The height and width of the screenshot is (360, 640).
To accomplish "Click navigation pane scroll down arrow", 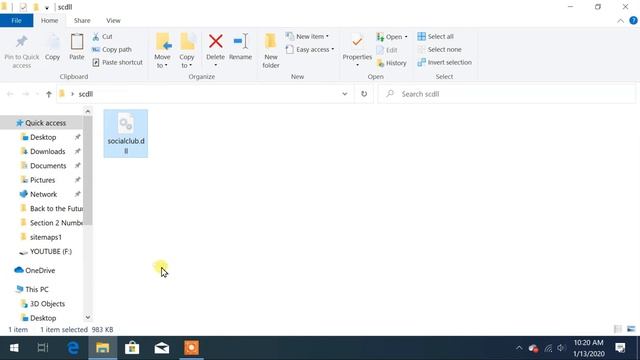I will pyautogui.click(x=88, y=317).
